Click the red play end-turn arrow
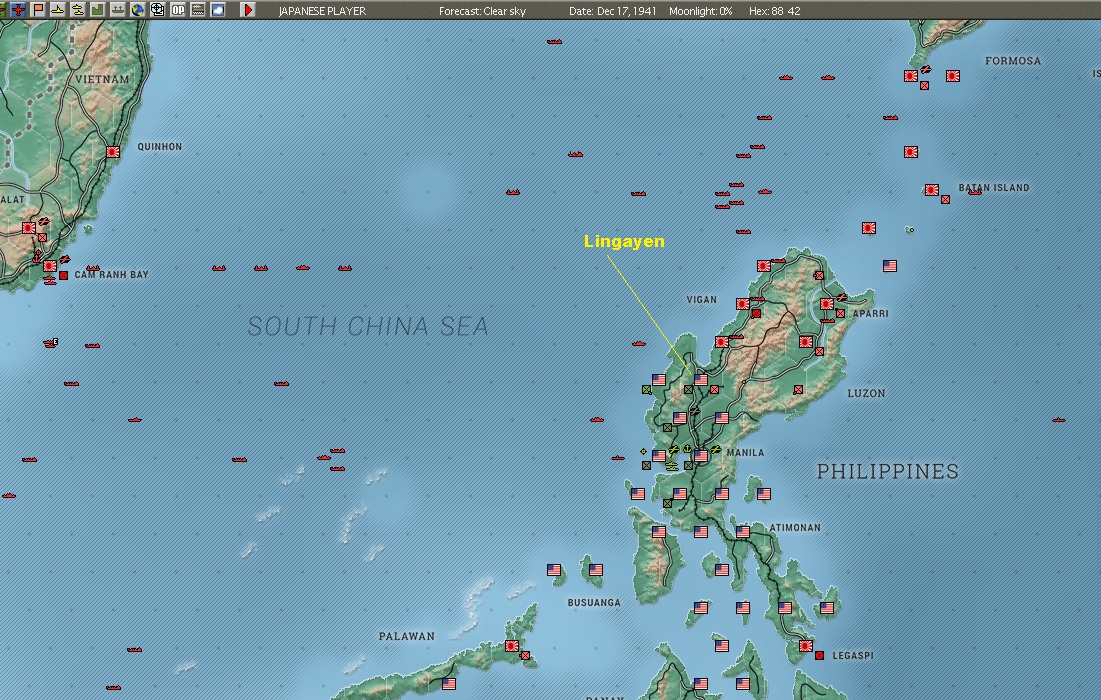Screen dimensions: 1101x700 [248, 10]
